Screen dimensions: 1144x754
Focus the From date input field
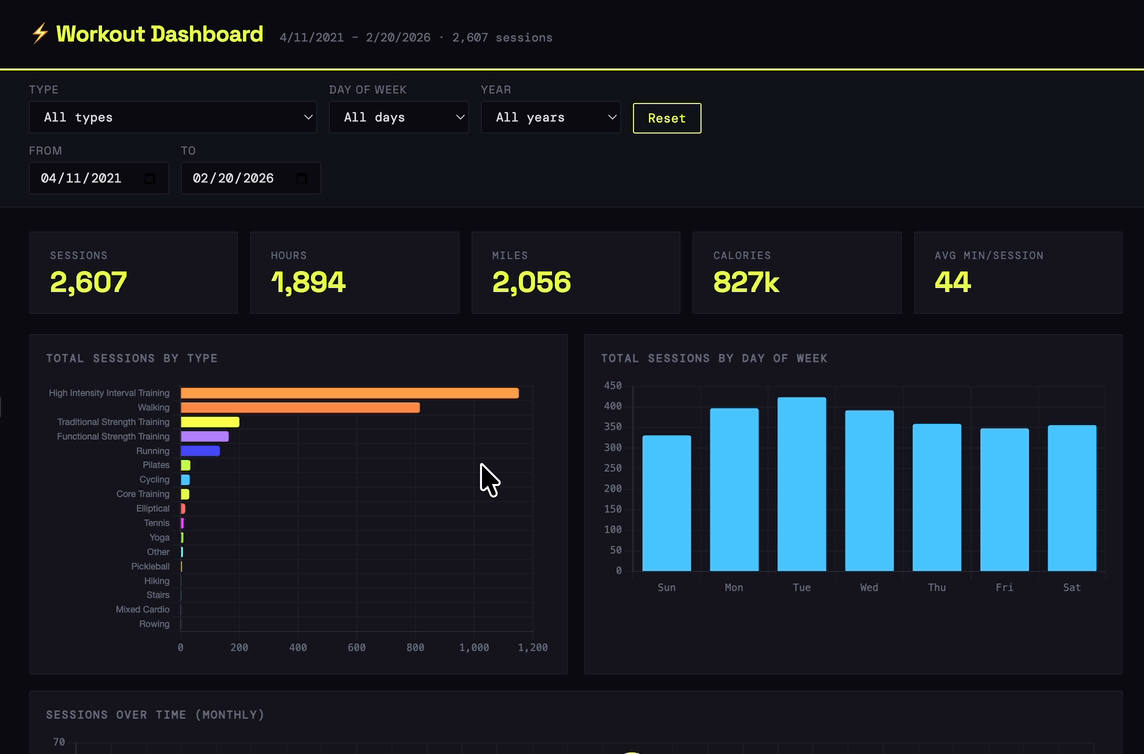pyautogui.click(x=82, y=178)
